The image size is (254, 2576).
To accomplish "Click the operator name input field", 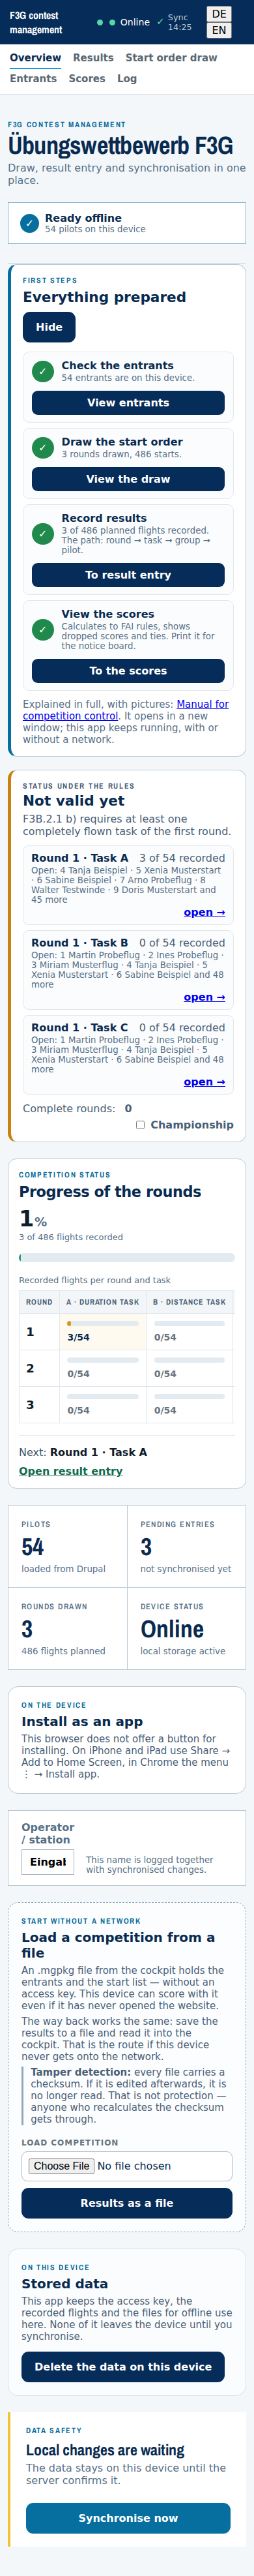I will (x=47, y=1862).
